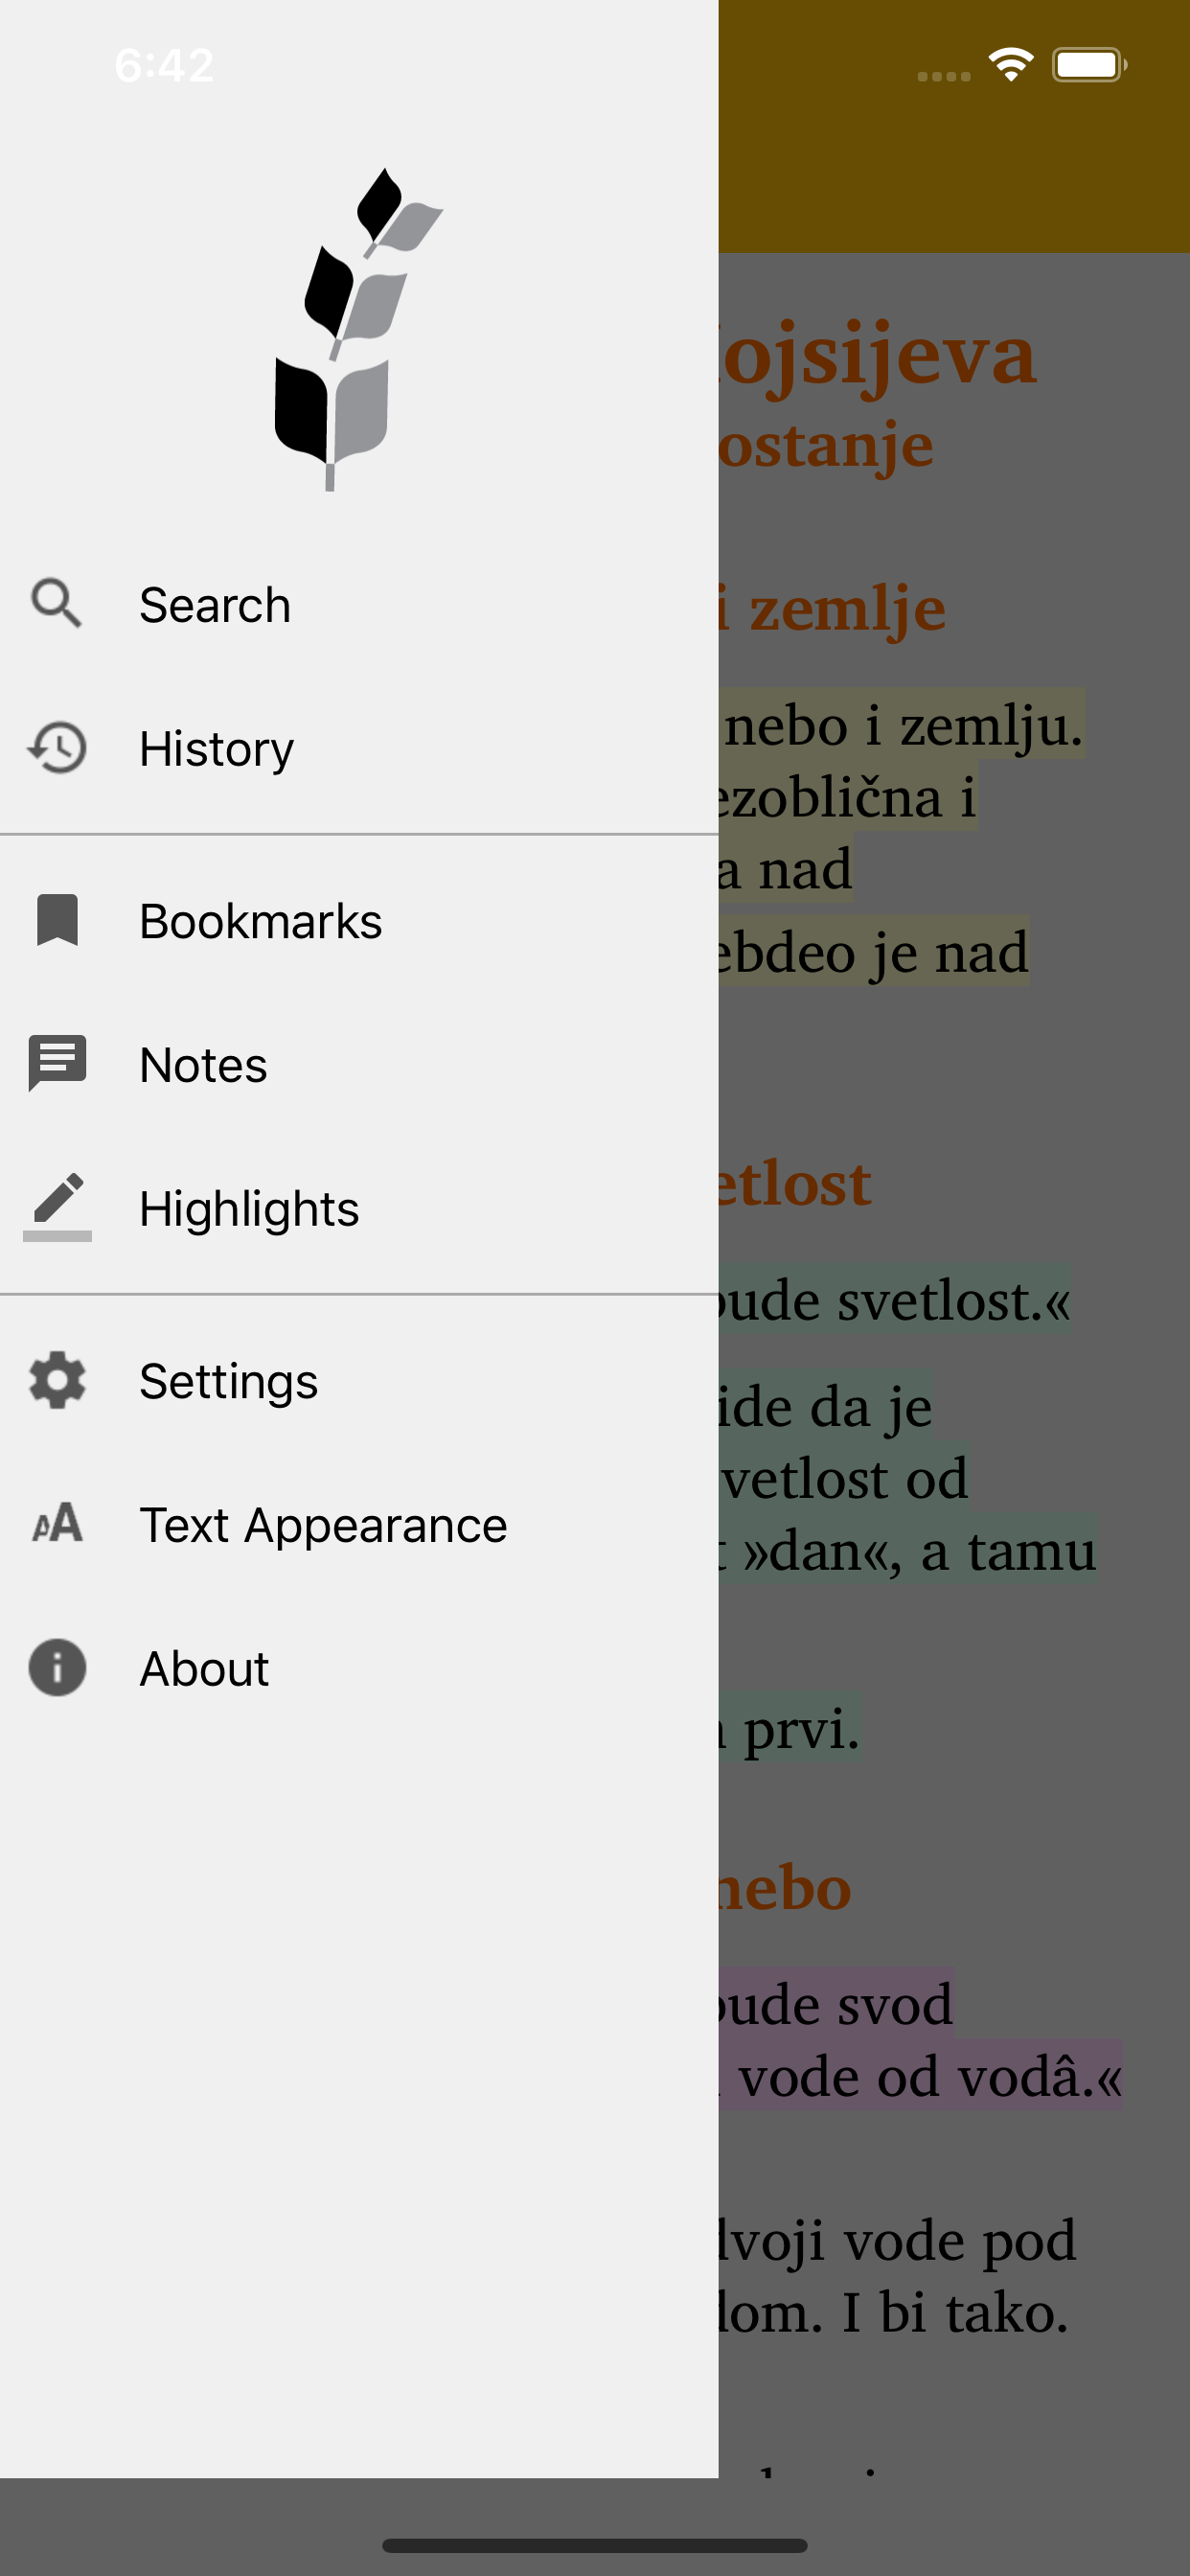The height and width of the screenshot is (2576, 1190).
Task: Tap the Bookmarks ribbon icon
Action: [57, 920]
